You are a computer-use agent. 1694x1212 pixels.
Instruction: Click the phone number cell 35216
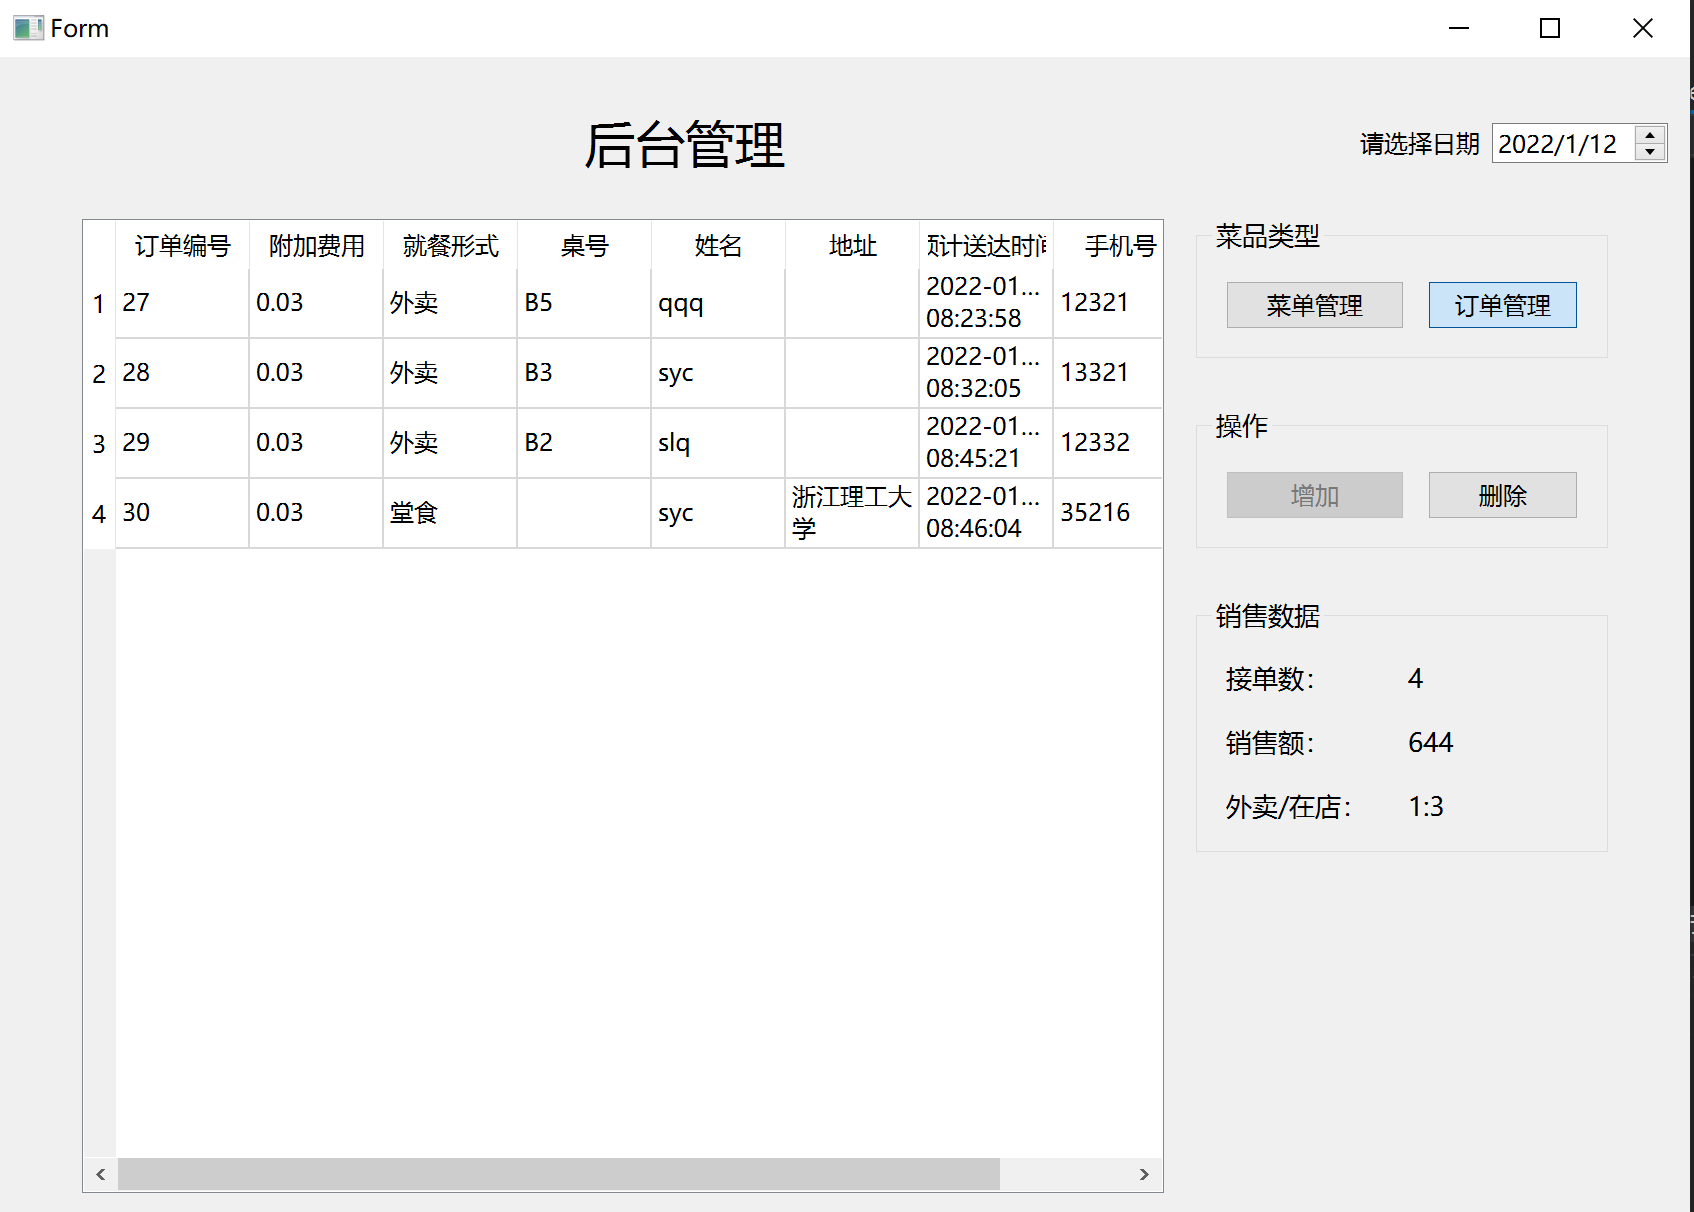1107,513
